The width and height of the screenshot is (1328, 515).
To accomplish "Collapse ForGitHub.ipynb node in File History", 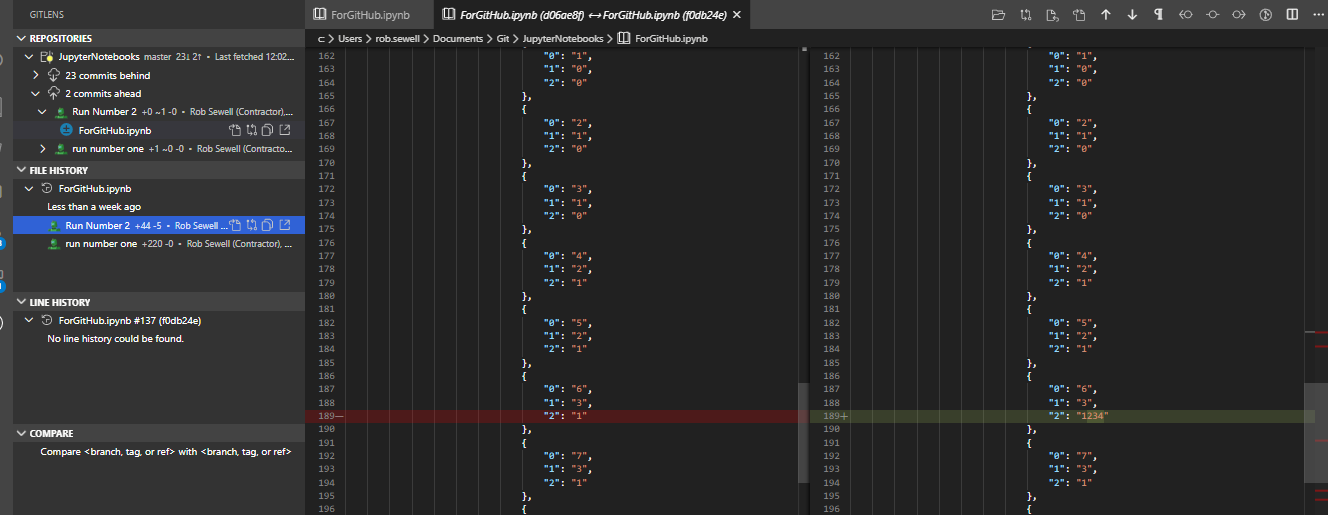I will [x=29, y=188].
